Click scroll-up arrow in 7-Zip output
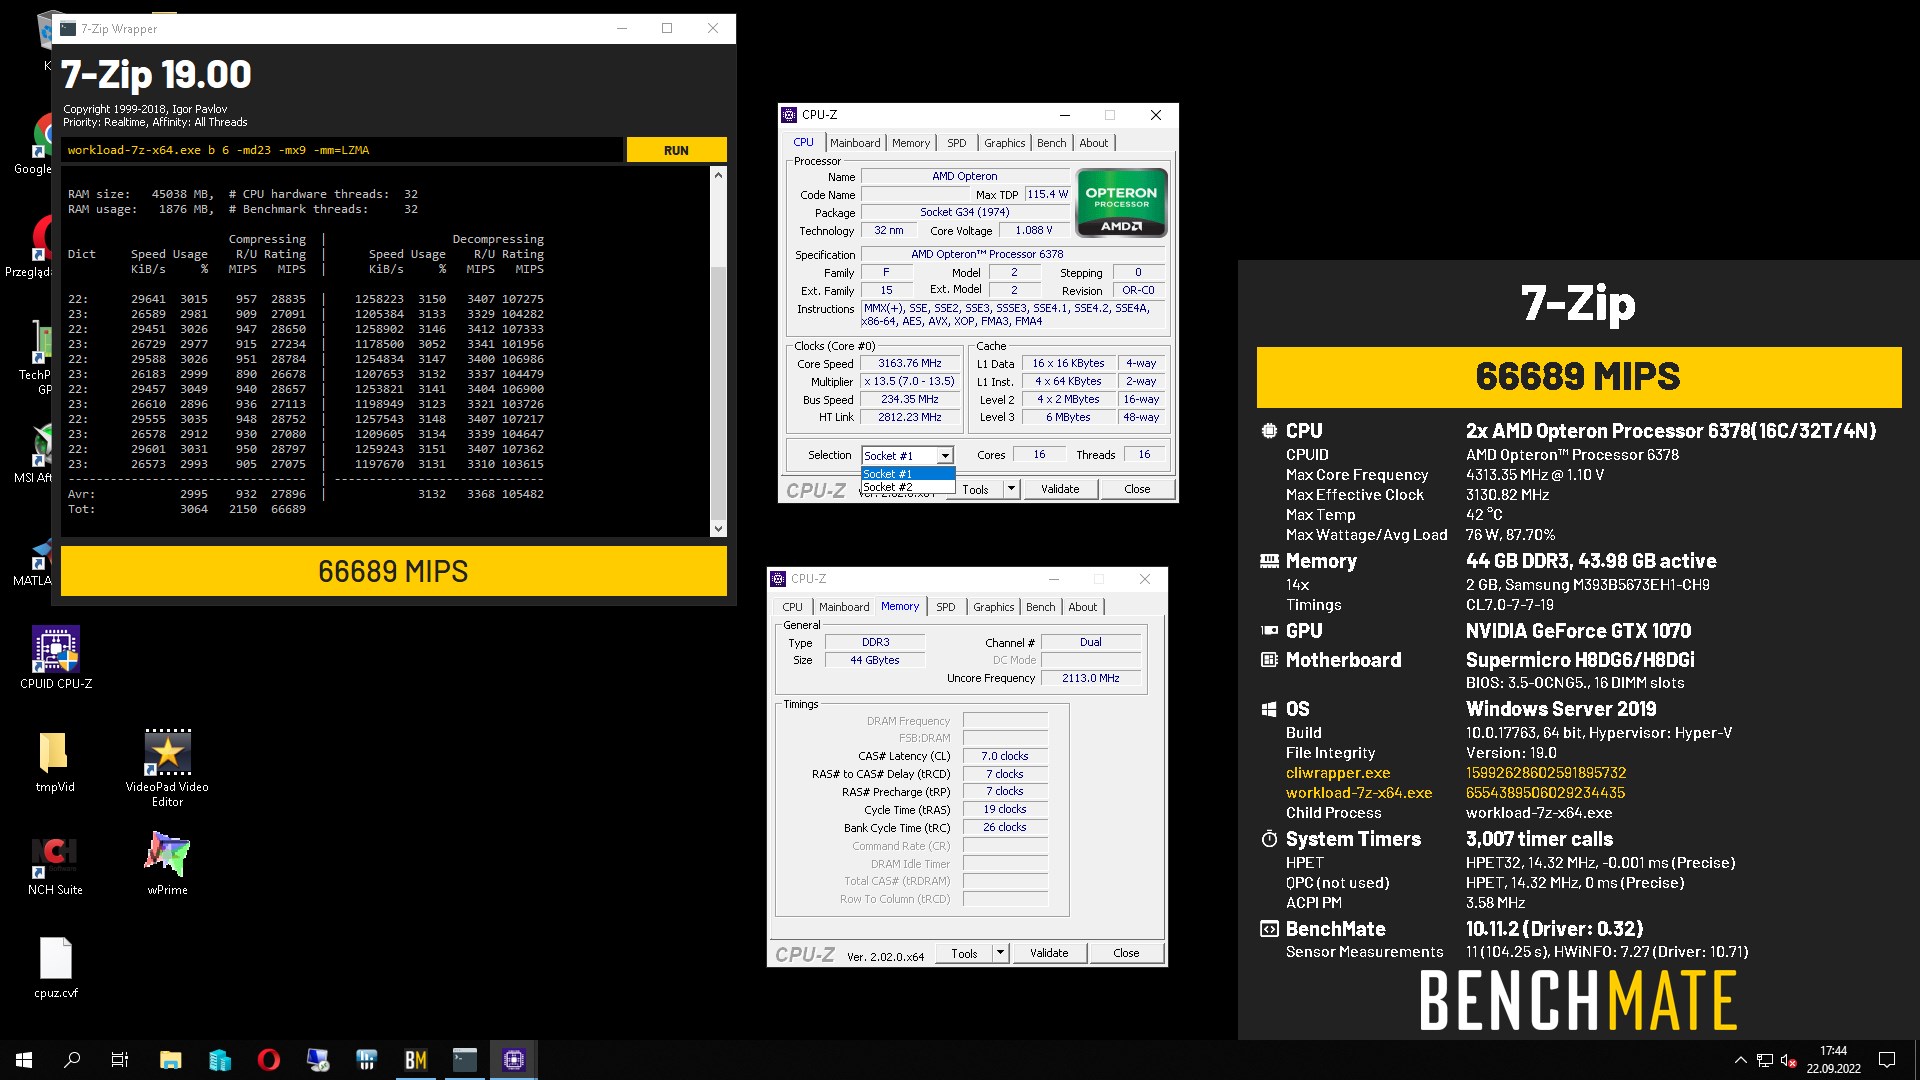This screenshot has width=1920, height=1080. coord(717,175)
